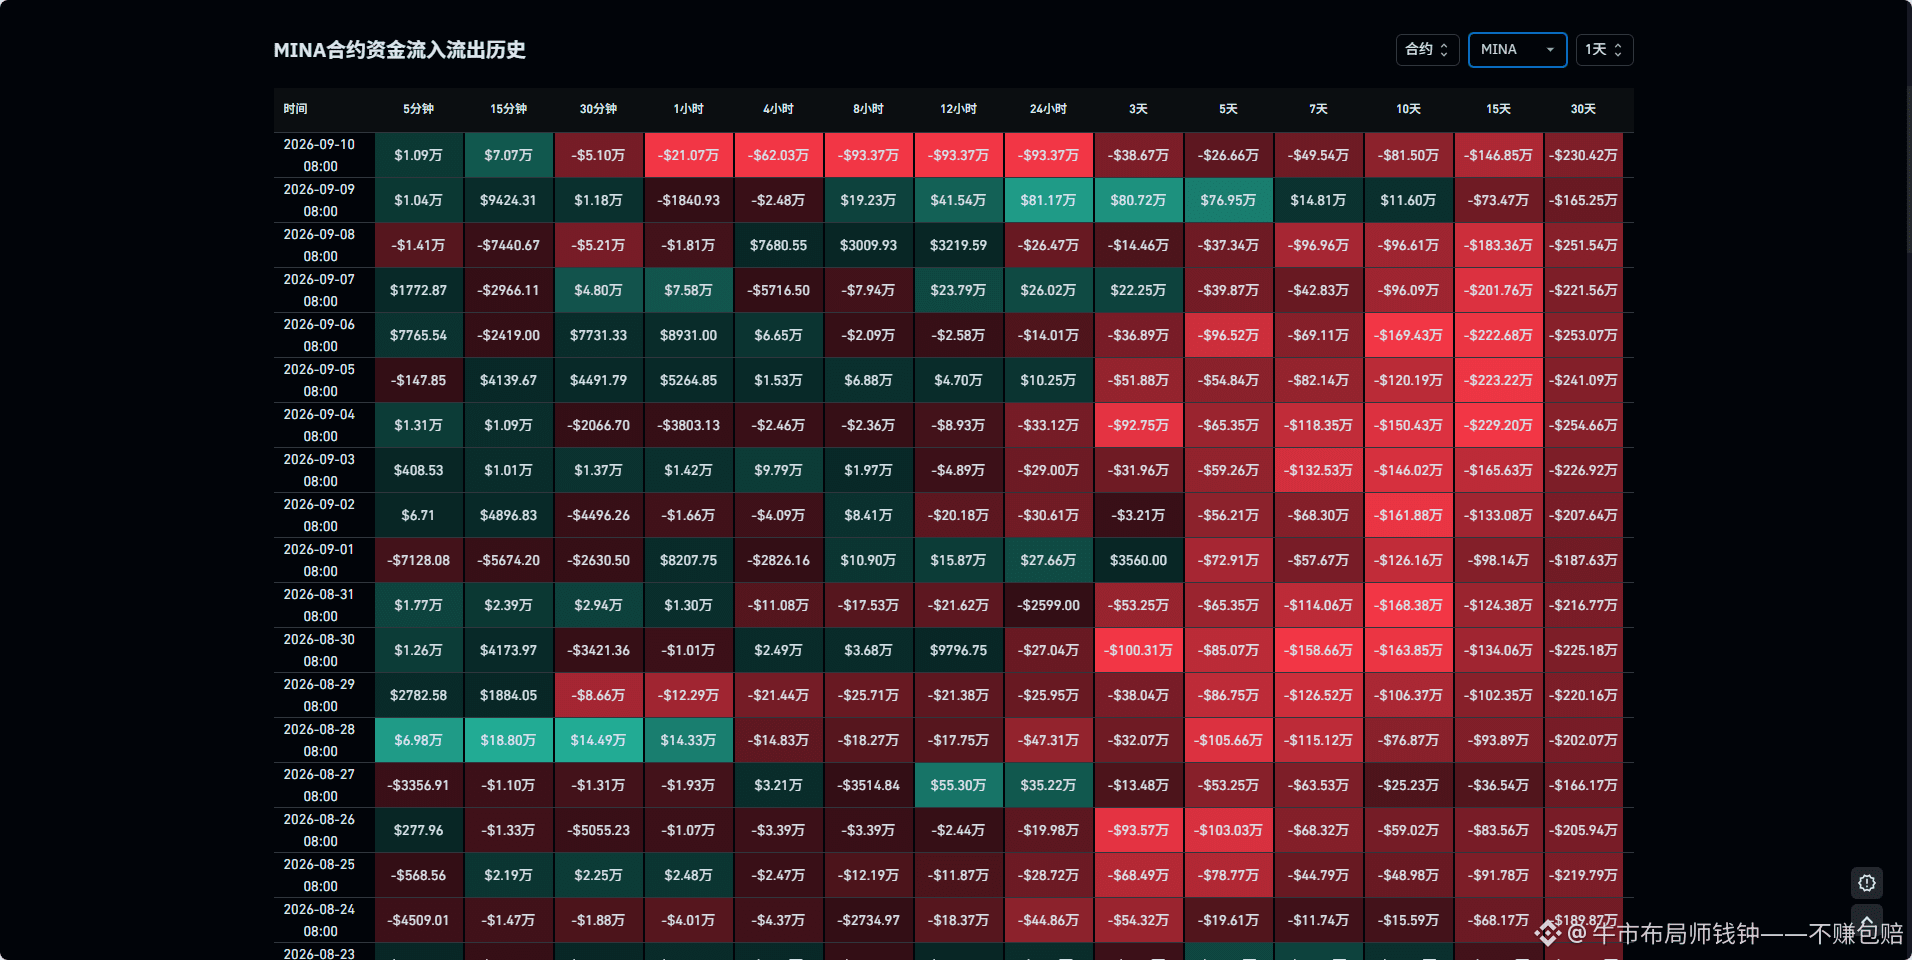
Task: Click the -$230.42万 cell under 30天
Action: 1583,155
